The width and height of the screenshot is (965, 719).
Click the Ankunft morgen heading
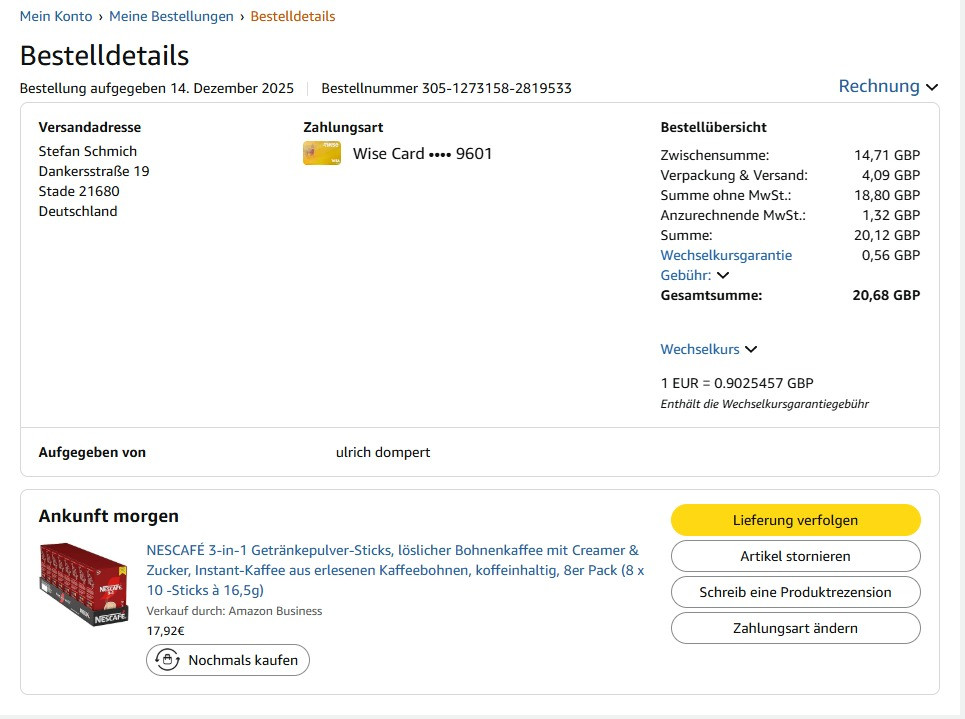[x=108, y=516]
